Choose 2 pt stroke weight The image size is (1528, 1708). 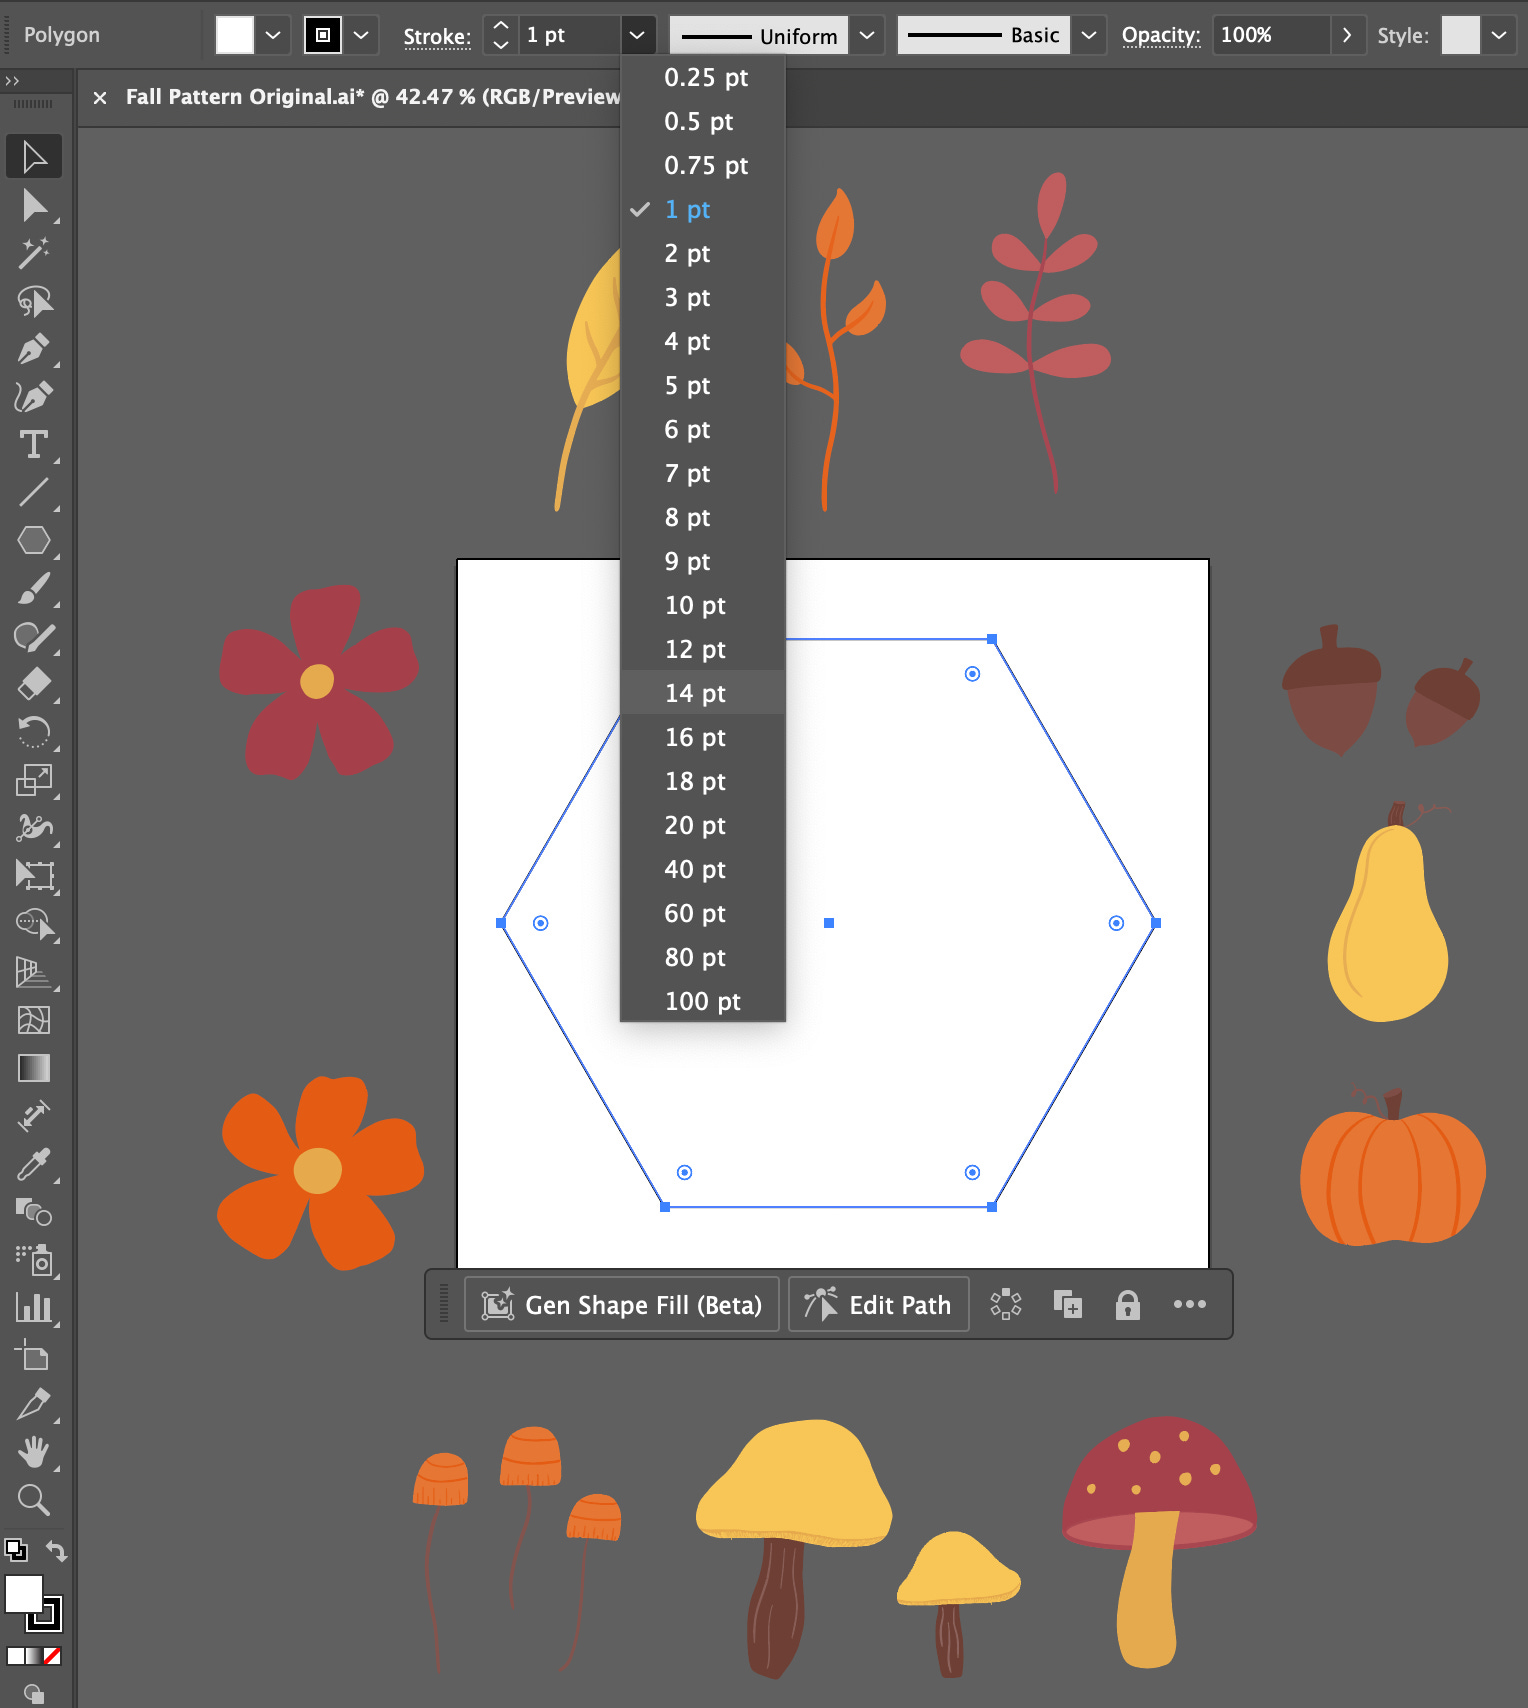(703, 253)
